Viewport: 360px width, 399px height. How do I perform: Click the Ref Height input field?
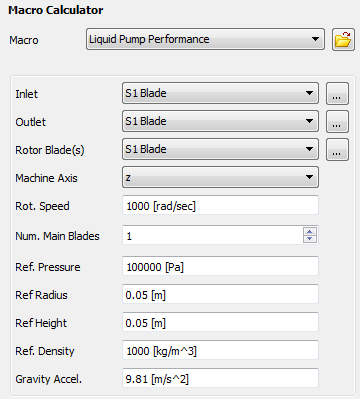pos(220,322)
